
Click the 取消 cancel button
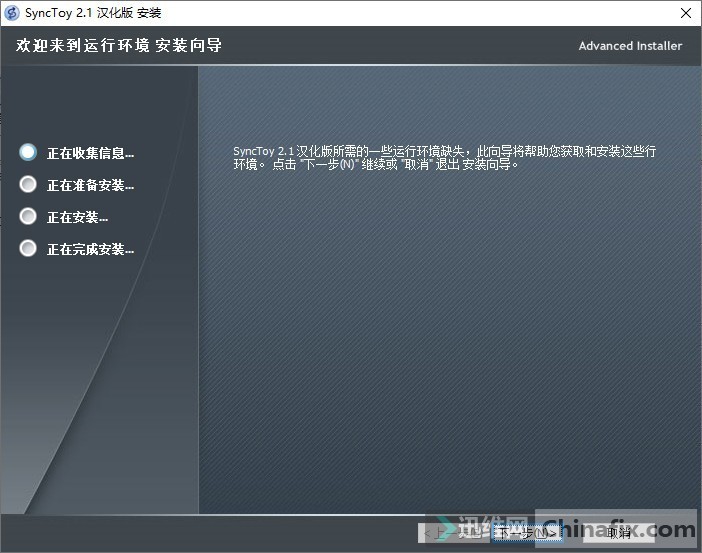coord(618,533)
